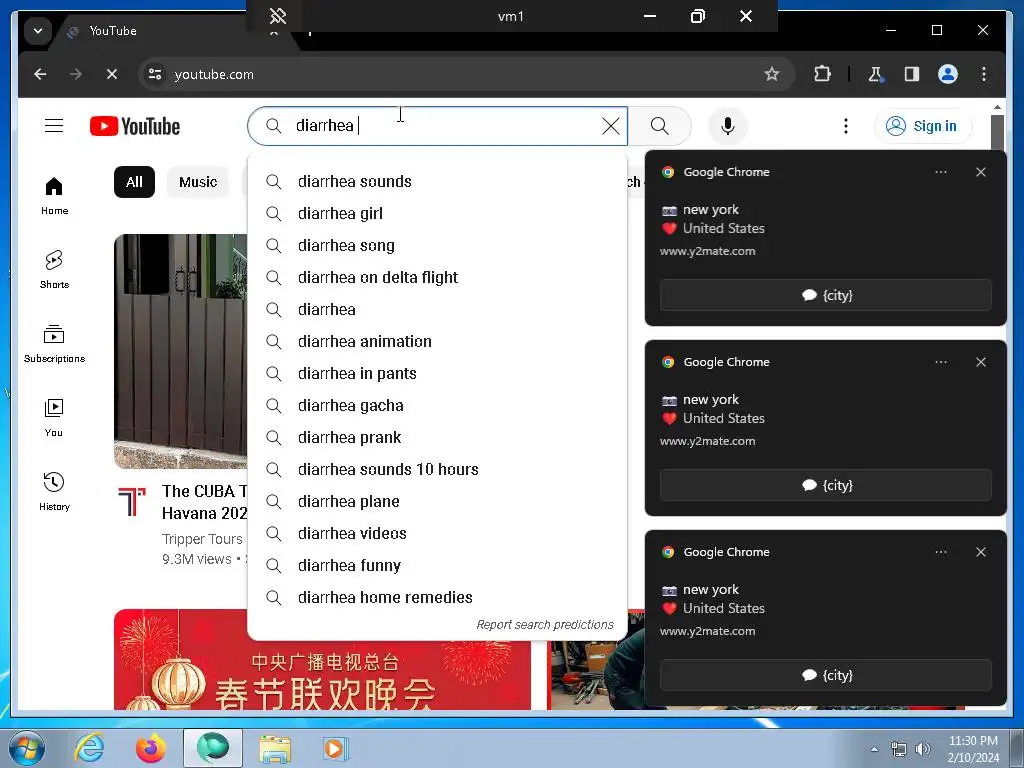The width and height of the screenshot is (1024, 768).
Task: Unpin the vm1 connection bar
Action: click(278, 16)
